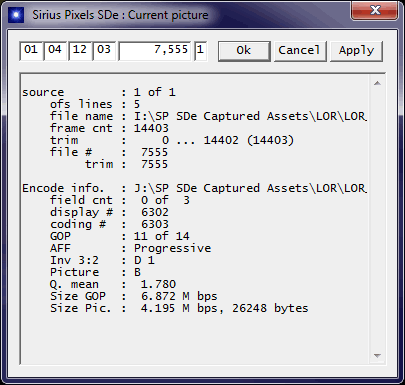Click the seconds field showing 12

point(80,51)
